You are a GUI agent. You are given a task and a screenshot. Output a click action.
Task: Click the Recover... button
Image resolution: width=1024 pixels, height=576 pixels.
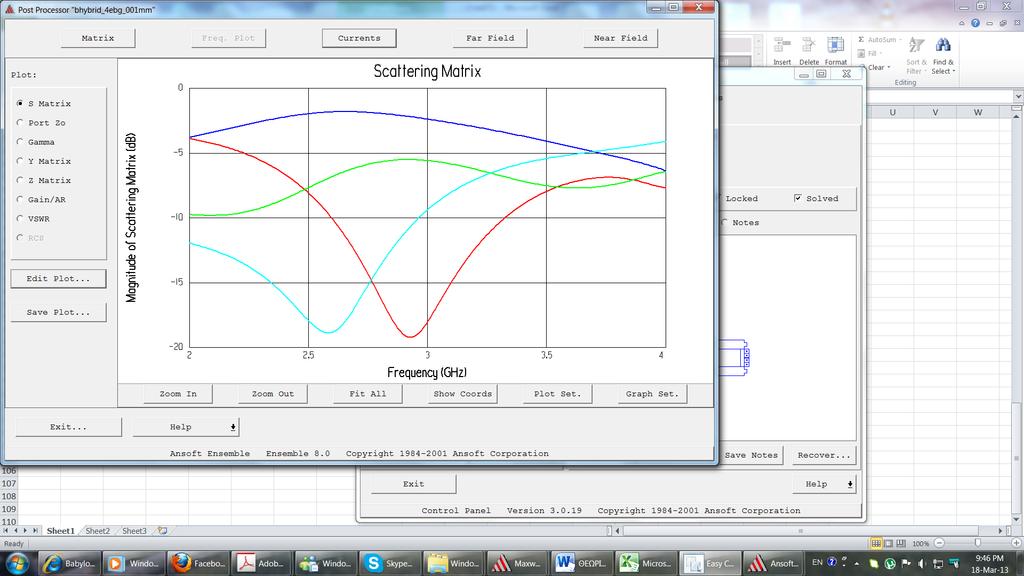coord(824,455)
